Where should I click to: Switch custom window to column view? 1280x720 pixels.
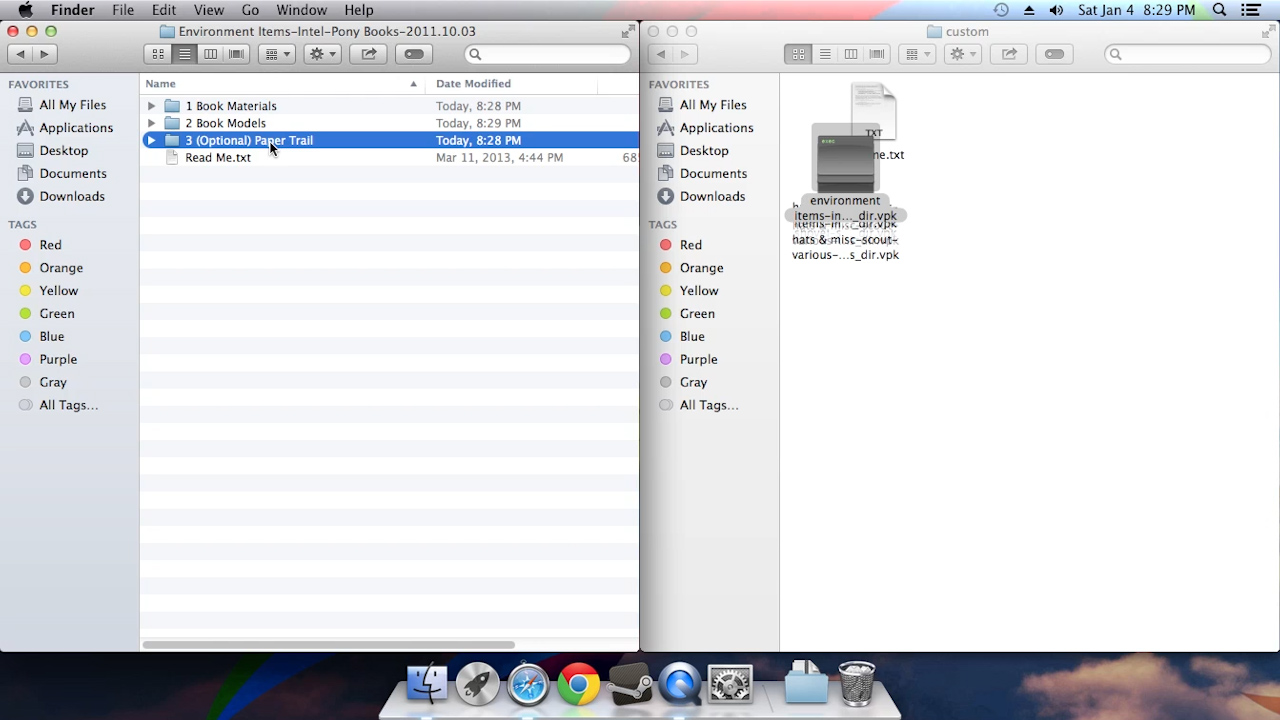[850, 54]
